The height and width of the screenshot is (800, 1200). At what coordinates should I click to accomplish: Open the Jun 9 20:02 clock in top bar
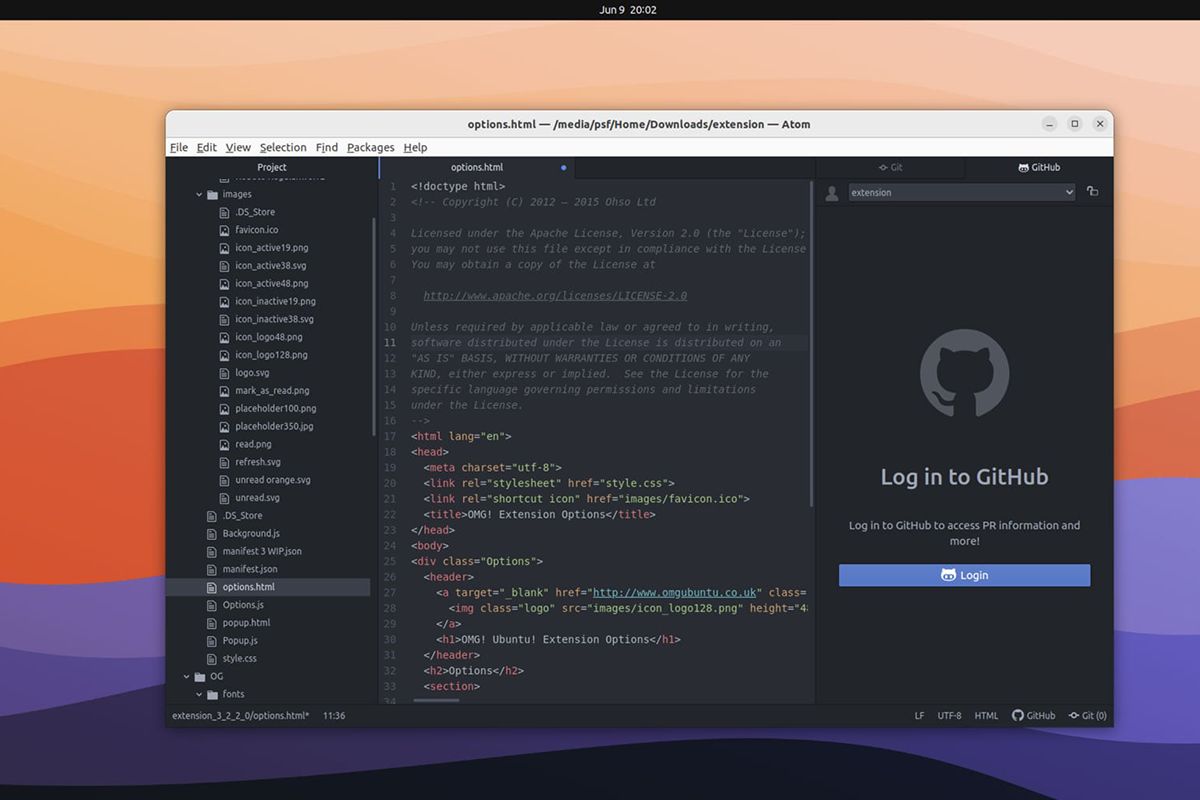click(x=628, y=10)
